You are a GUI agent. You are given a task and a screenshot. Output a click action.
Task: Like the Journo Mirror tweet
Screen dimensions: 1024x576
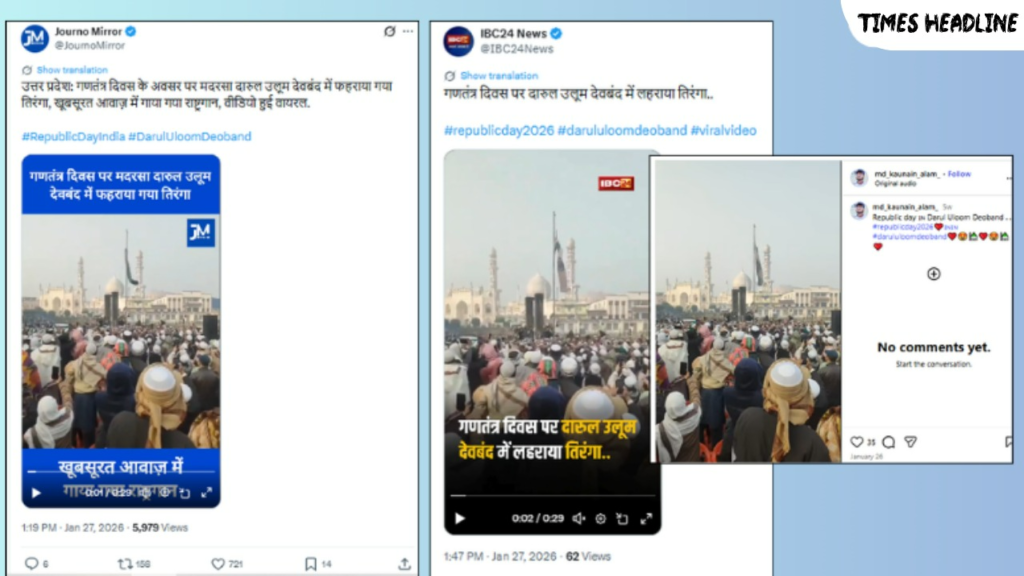[x=218, y=564]
